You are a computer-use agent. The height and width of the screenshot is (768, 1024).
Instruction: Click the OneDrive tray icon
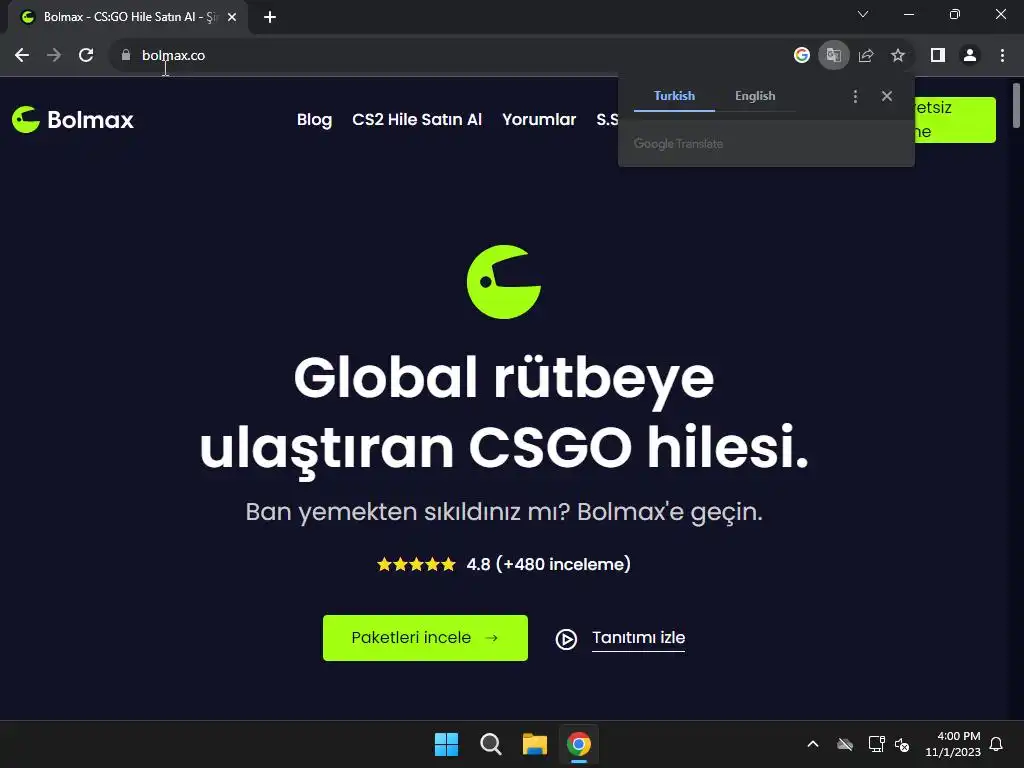point(845,744)
